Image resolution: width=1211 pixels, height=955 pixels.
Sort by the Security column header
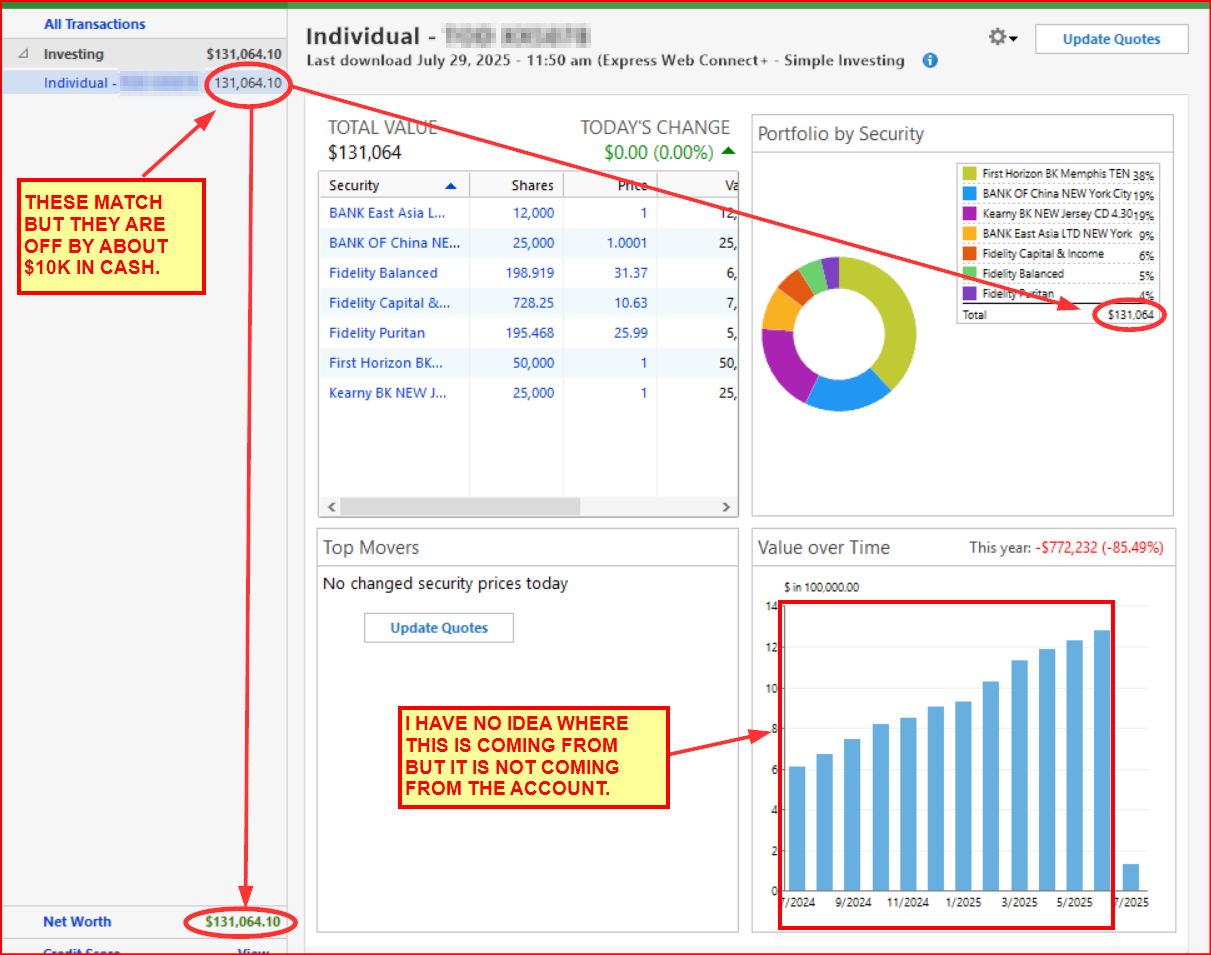click(394, 185)
